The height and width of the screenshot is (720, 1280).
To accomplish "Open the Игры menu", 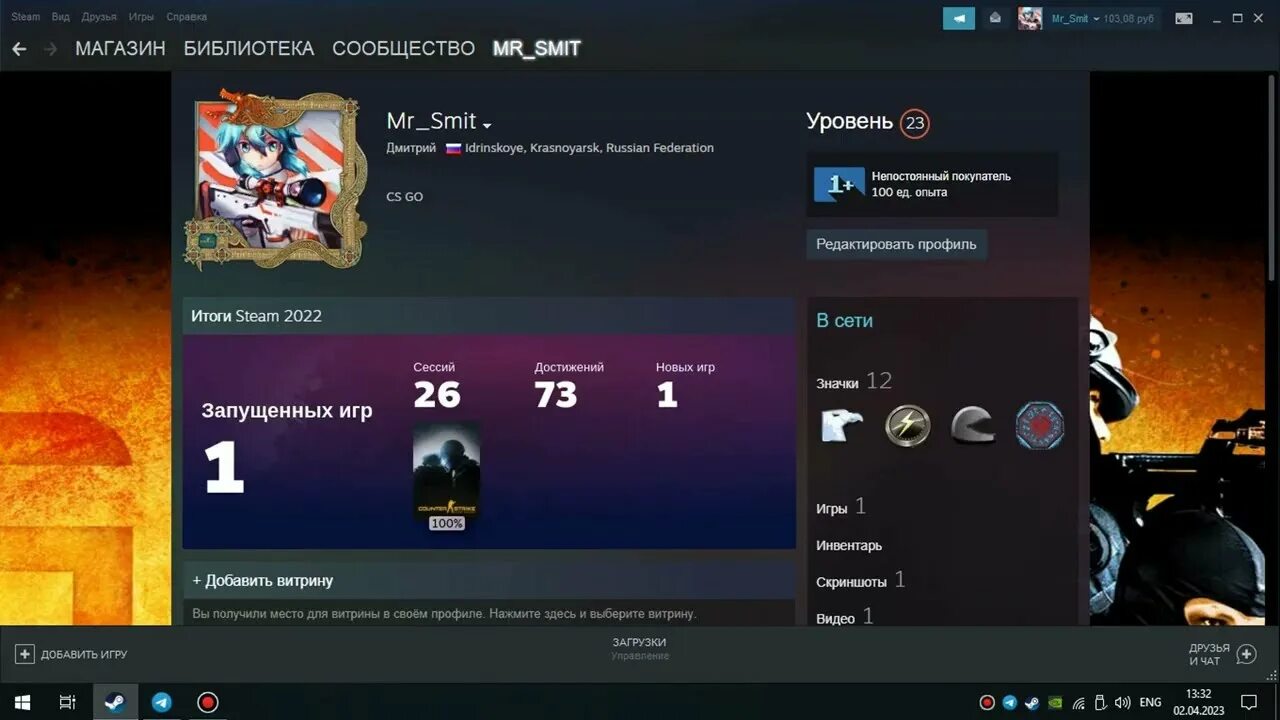I will (x=141, y=17).
